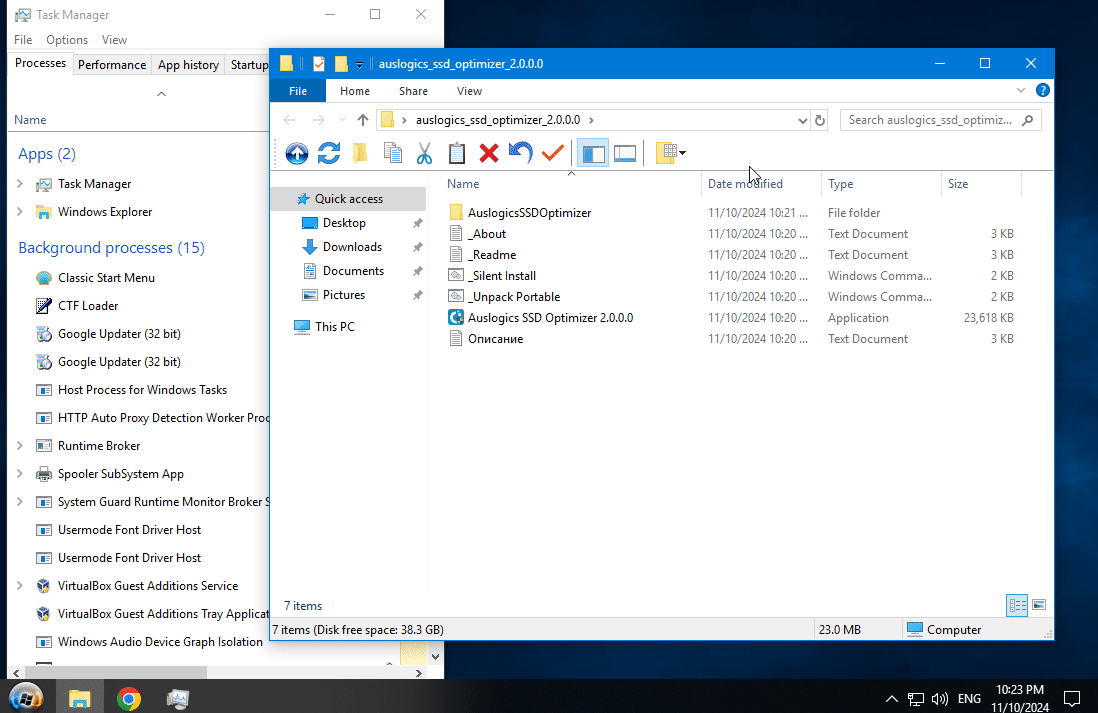Click the blue Undo arrow toolbar icon
The image size is (1098, 713).
(520, 152)
